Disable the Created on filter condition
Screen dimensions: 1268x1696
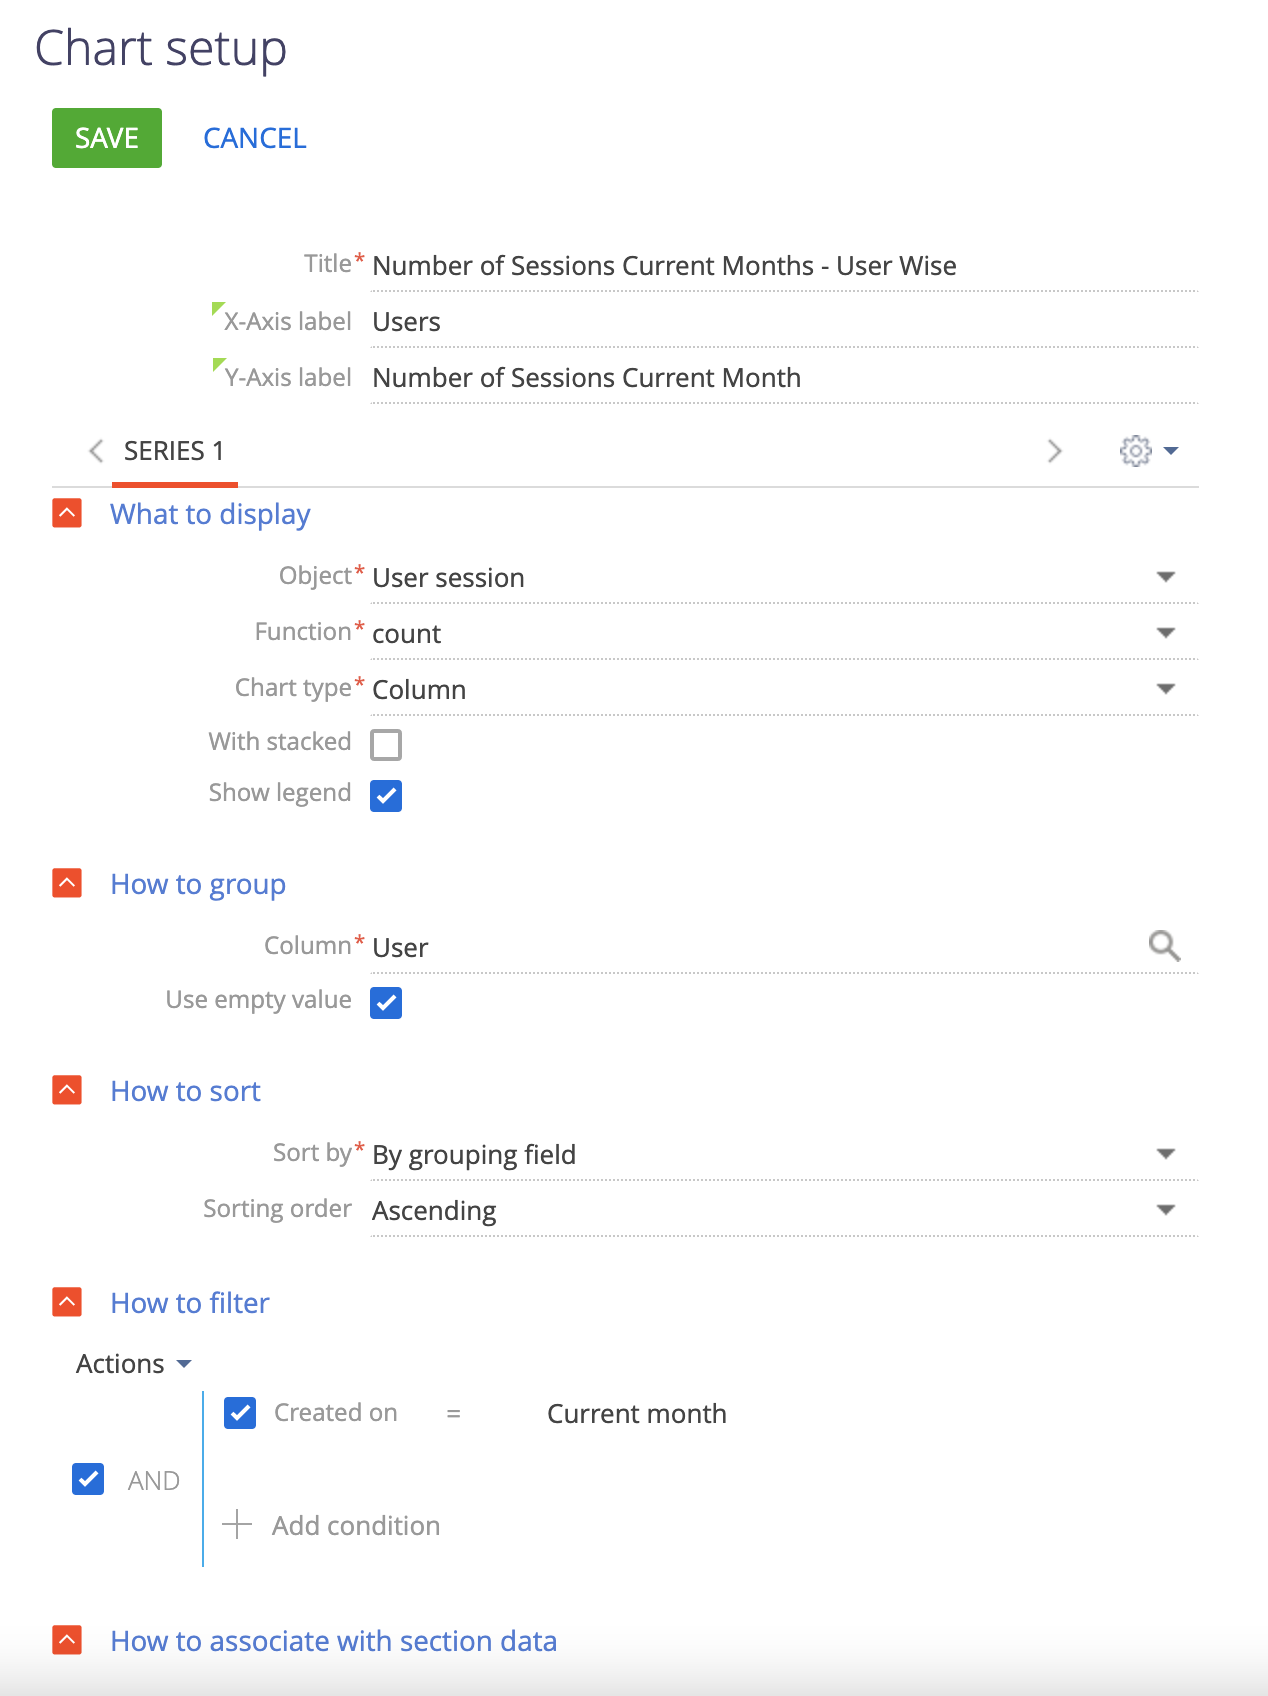tap(240, 1413)
